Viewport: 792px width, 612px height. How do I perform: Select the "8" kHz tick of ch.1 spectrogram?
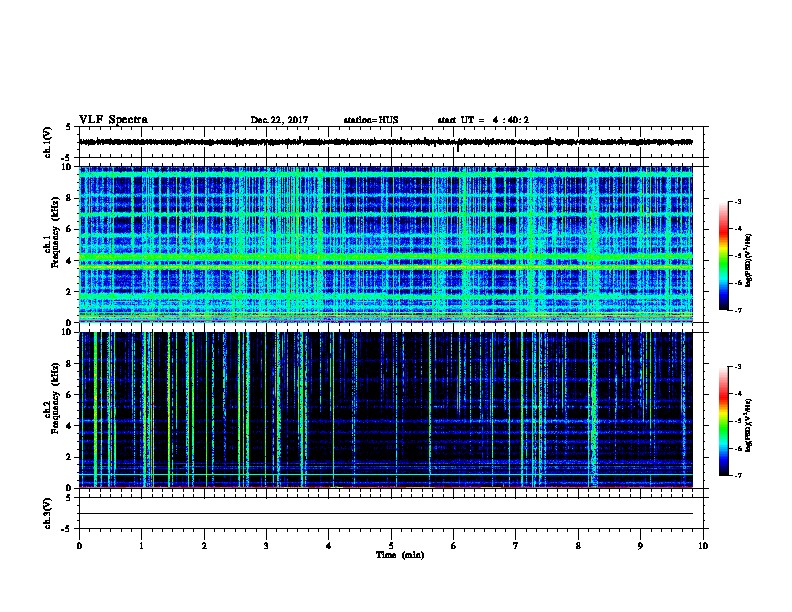pyautogui.click(x=69, y=198)
